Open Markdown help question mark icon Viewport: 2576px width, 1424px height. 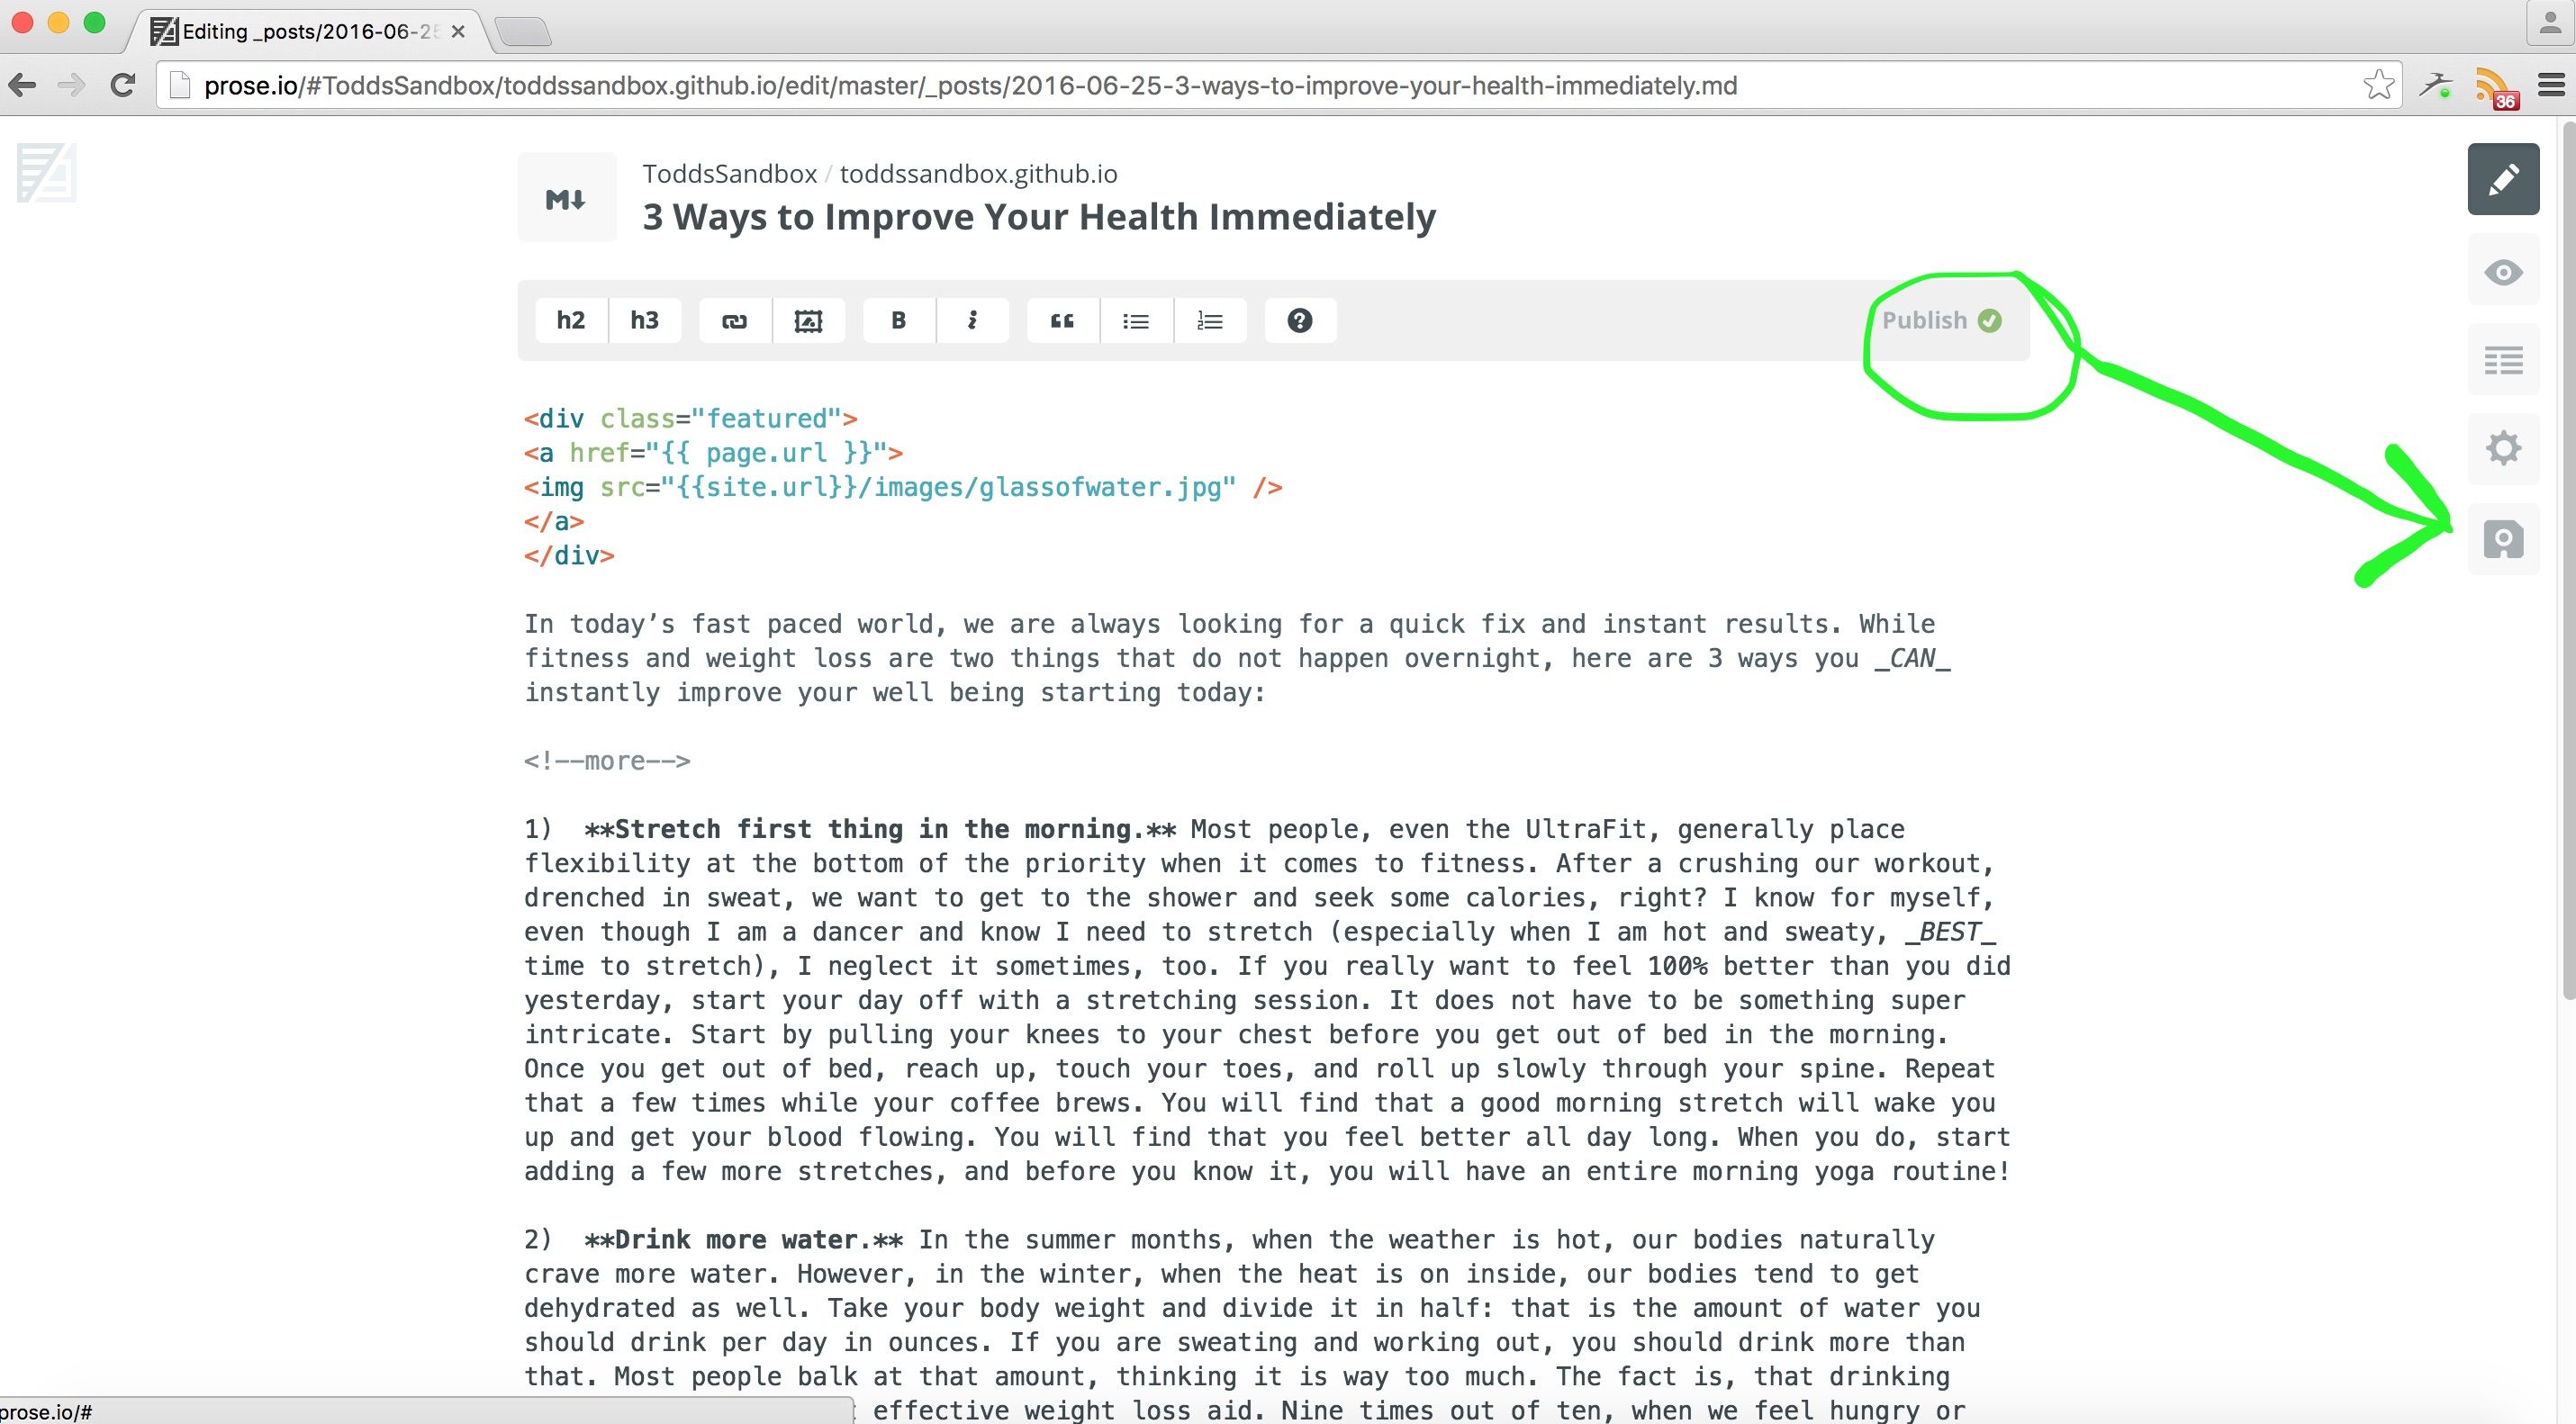coord(1300,320)
